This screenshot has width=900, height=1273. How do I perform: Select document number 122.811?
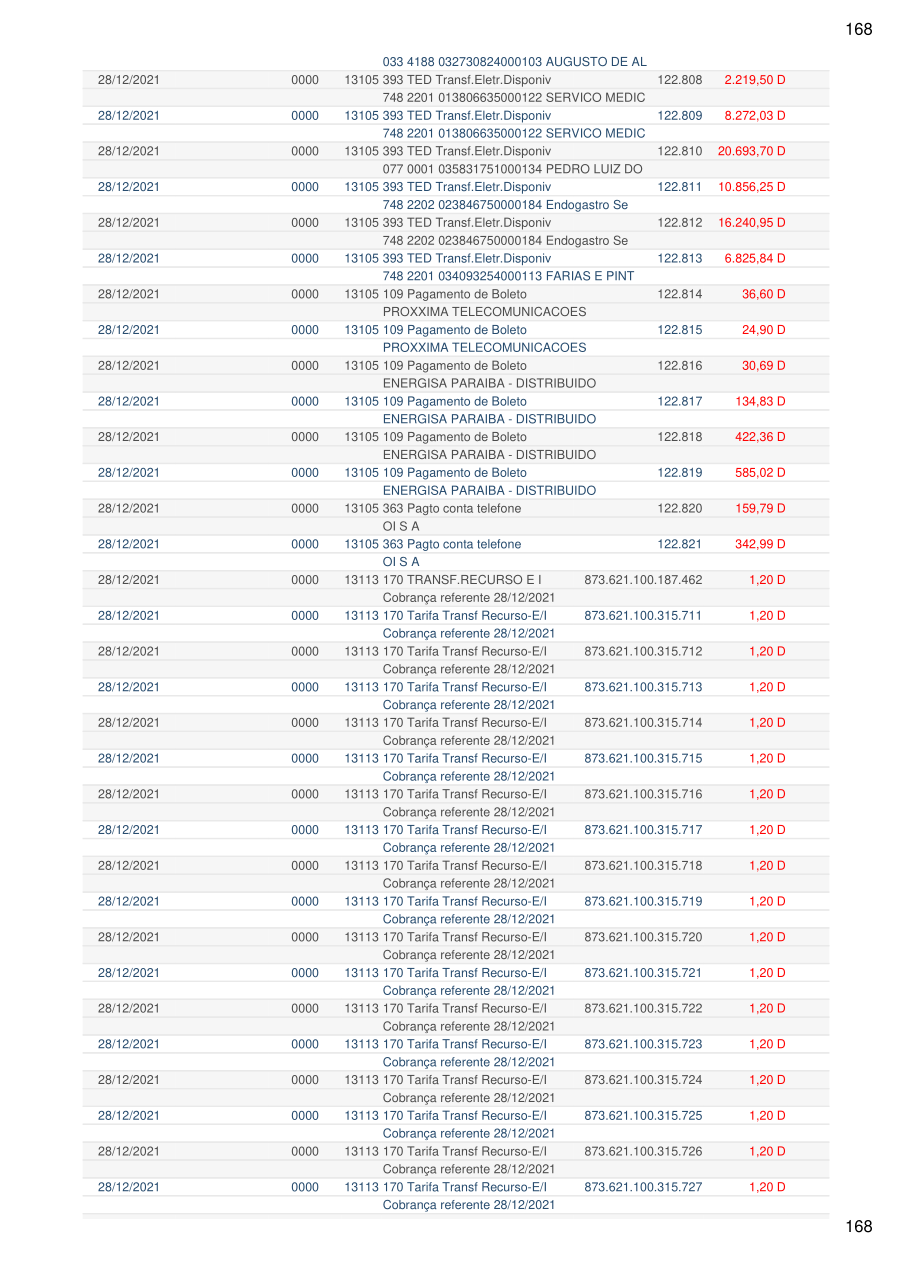680,187
